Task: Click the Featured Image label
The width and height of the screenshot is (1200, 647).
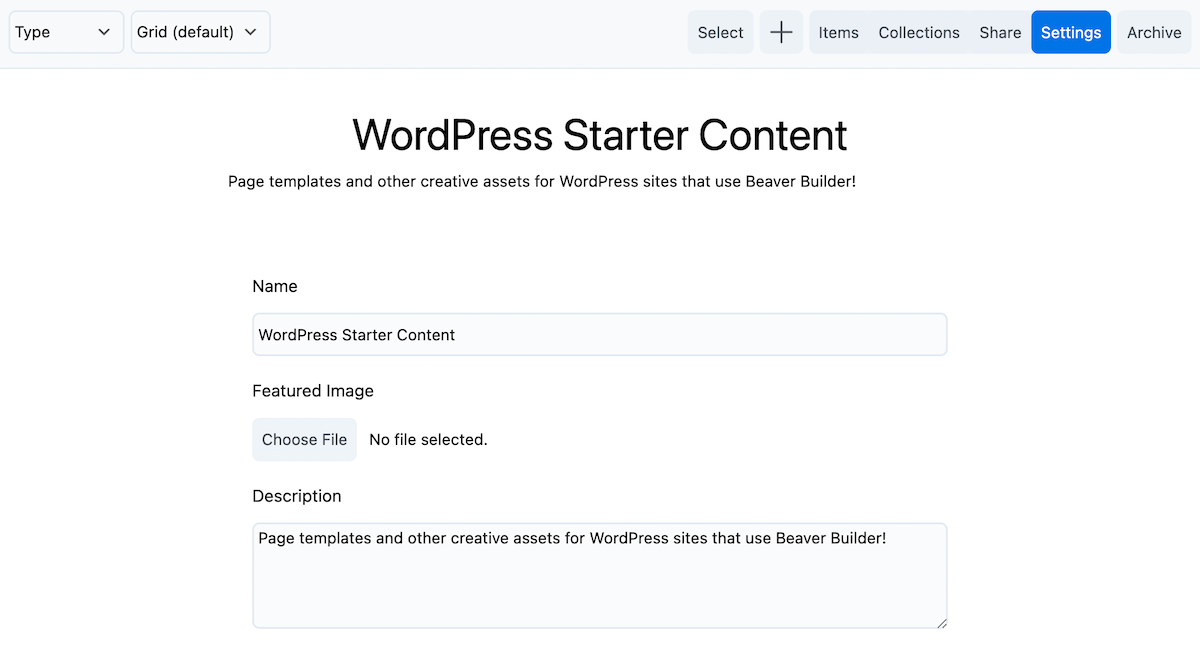Action: pos(313,391)
